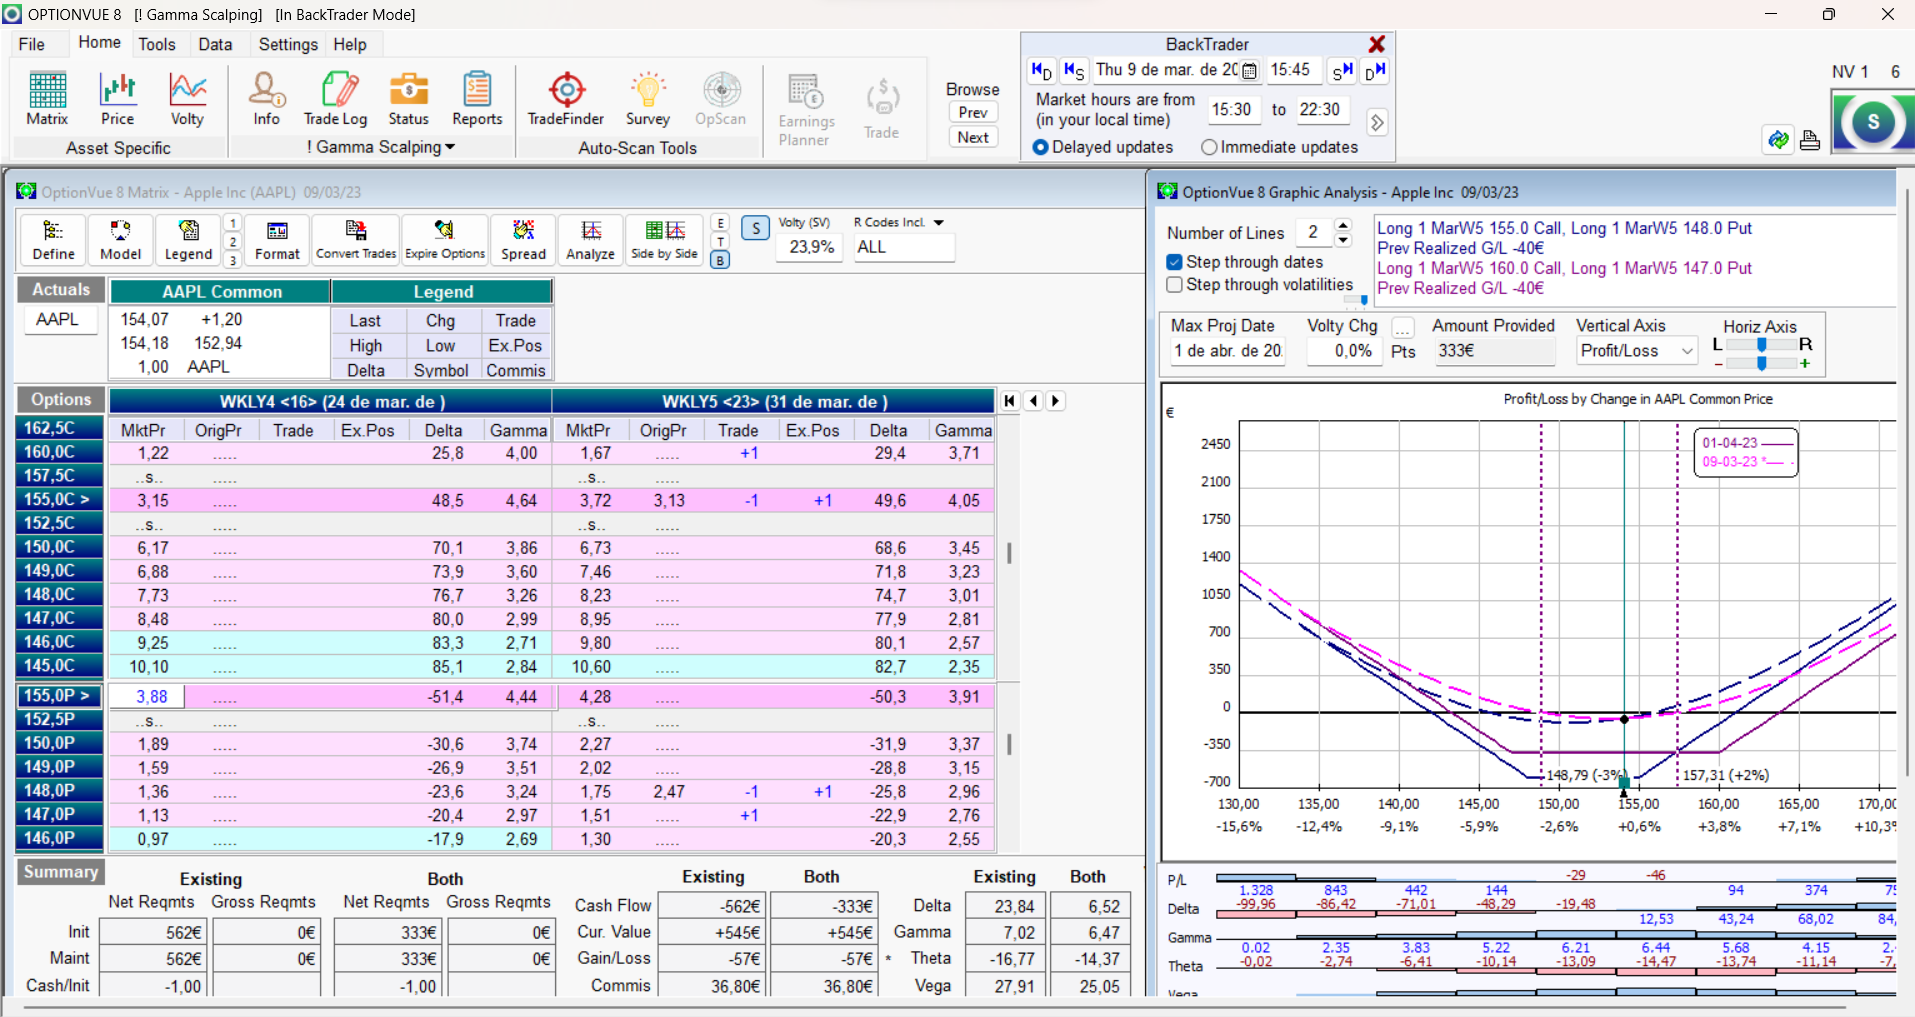The image size is (1915, 1017).
Task: Open the Help menu
Action: (x=350, y=44)
